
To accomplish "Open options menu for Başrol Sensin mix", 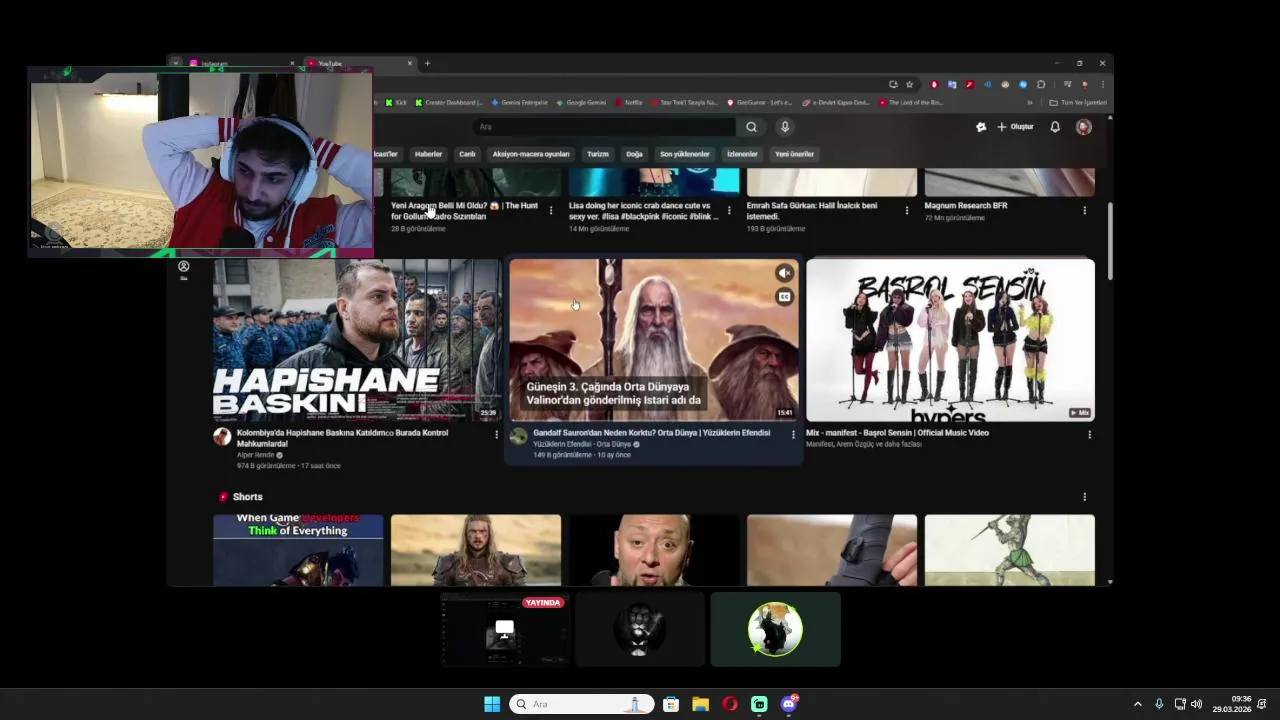I will (x=1089, y=434).
